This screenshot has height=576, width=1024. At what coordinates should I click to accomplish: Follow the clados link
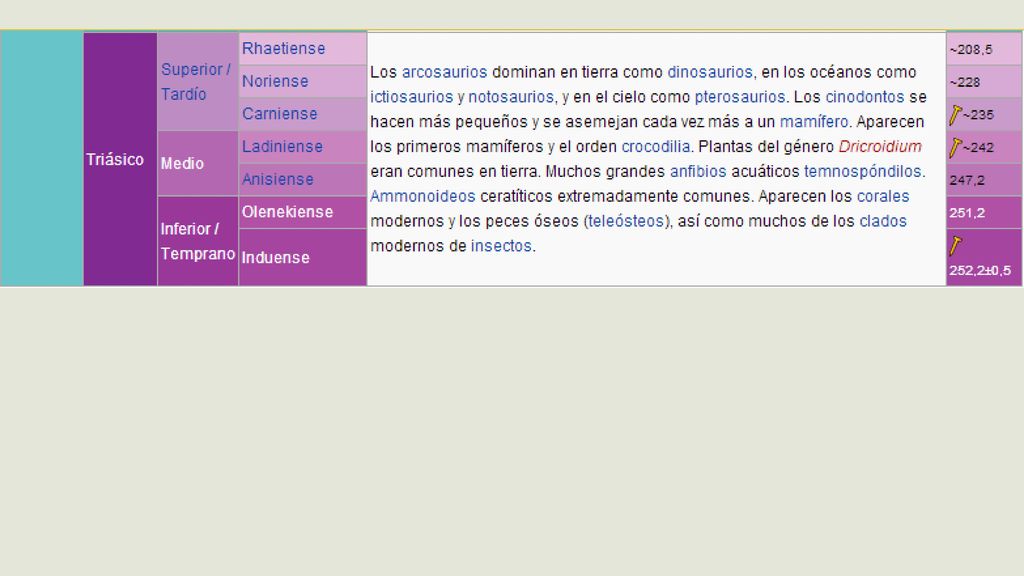pyautogui.click(x=883, y=221)
